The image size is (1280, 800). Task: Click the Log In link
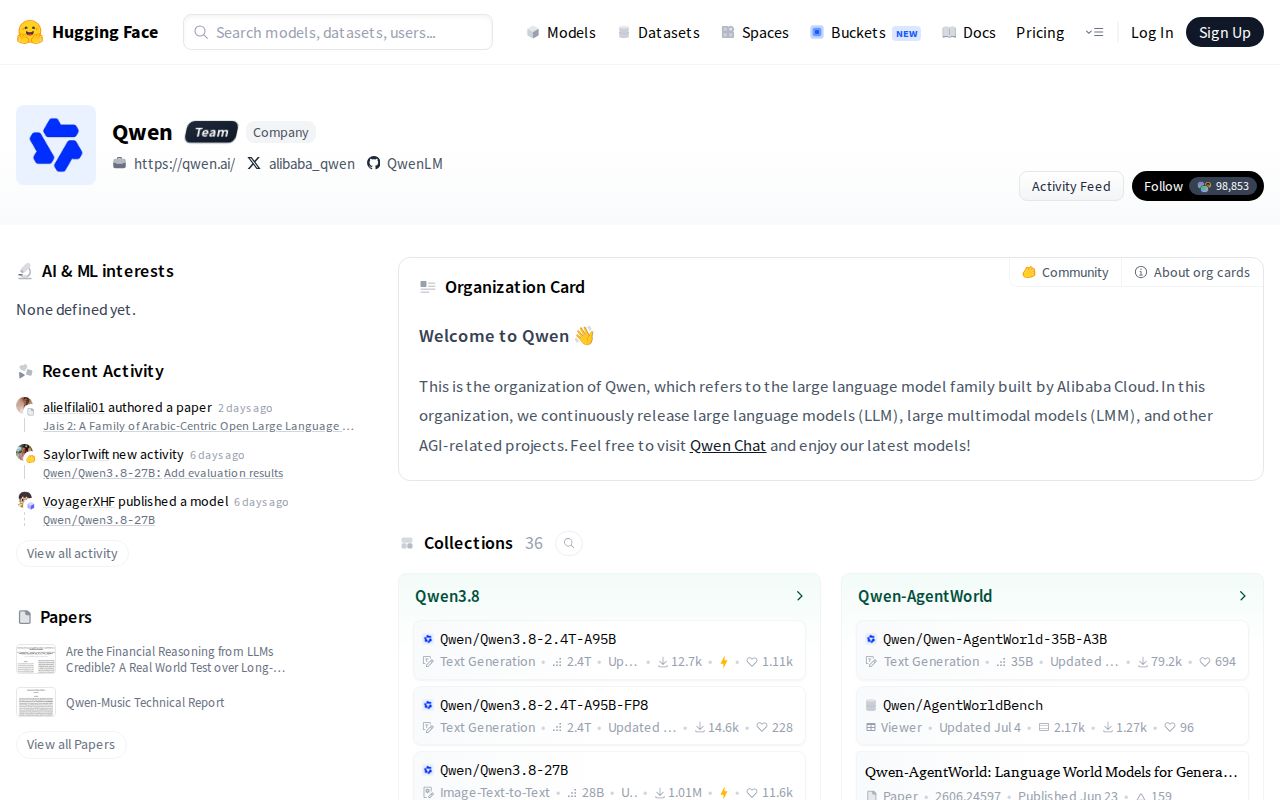coord(1152,32)
